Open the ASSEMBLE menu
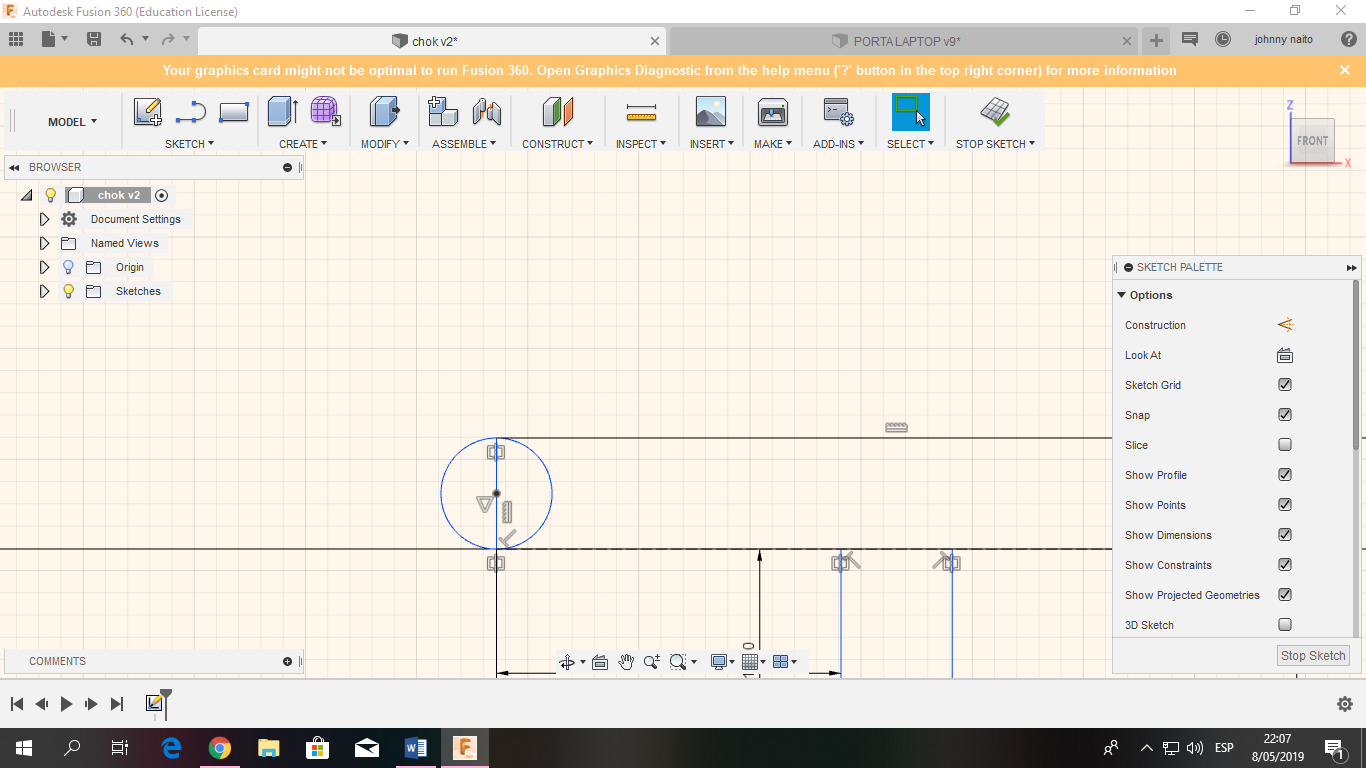The width and height of the screenshot is (1366, 768). coord(464,144)
